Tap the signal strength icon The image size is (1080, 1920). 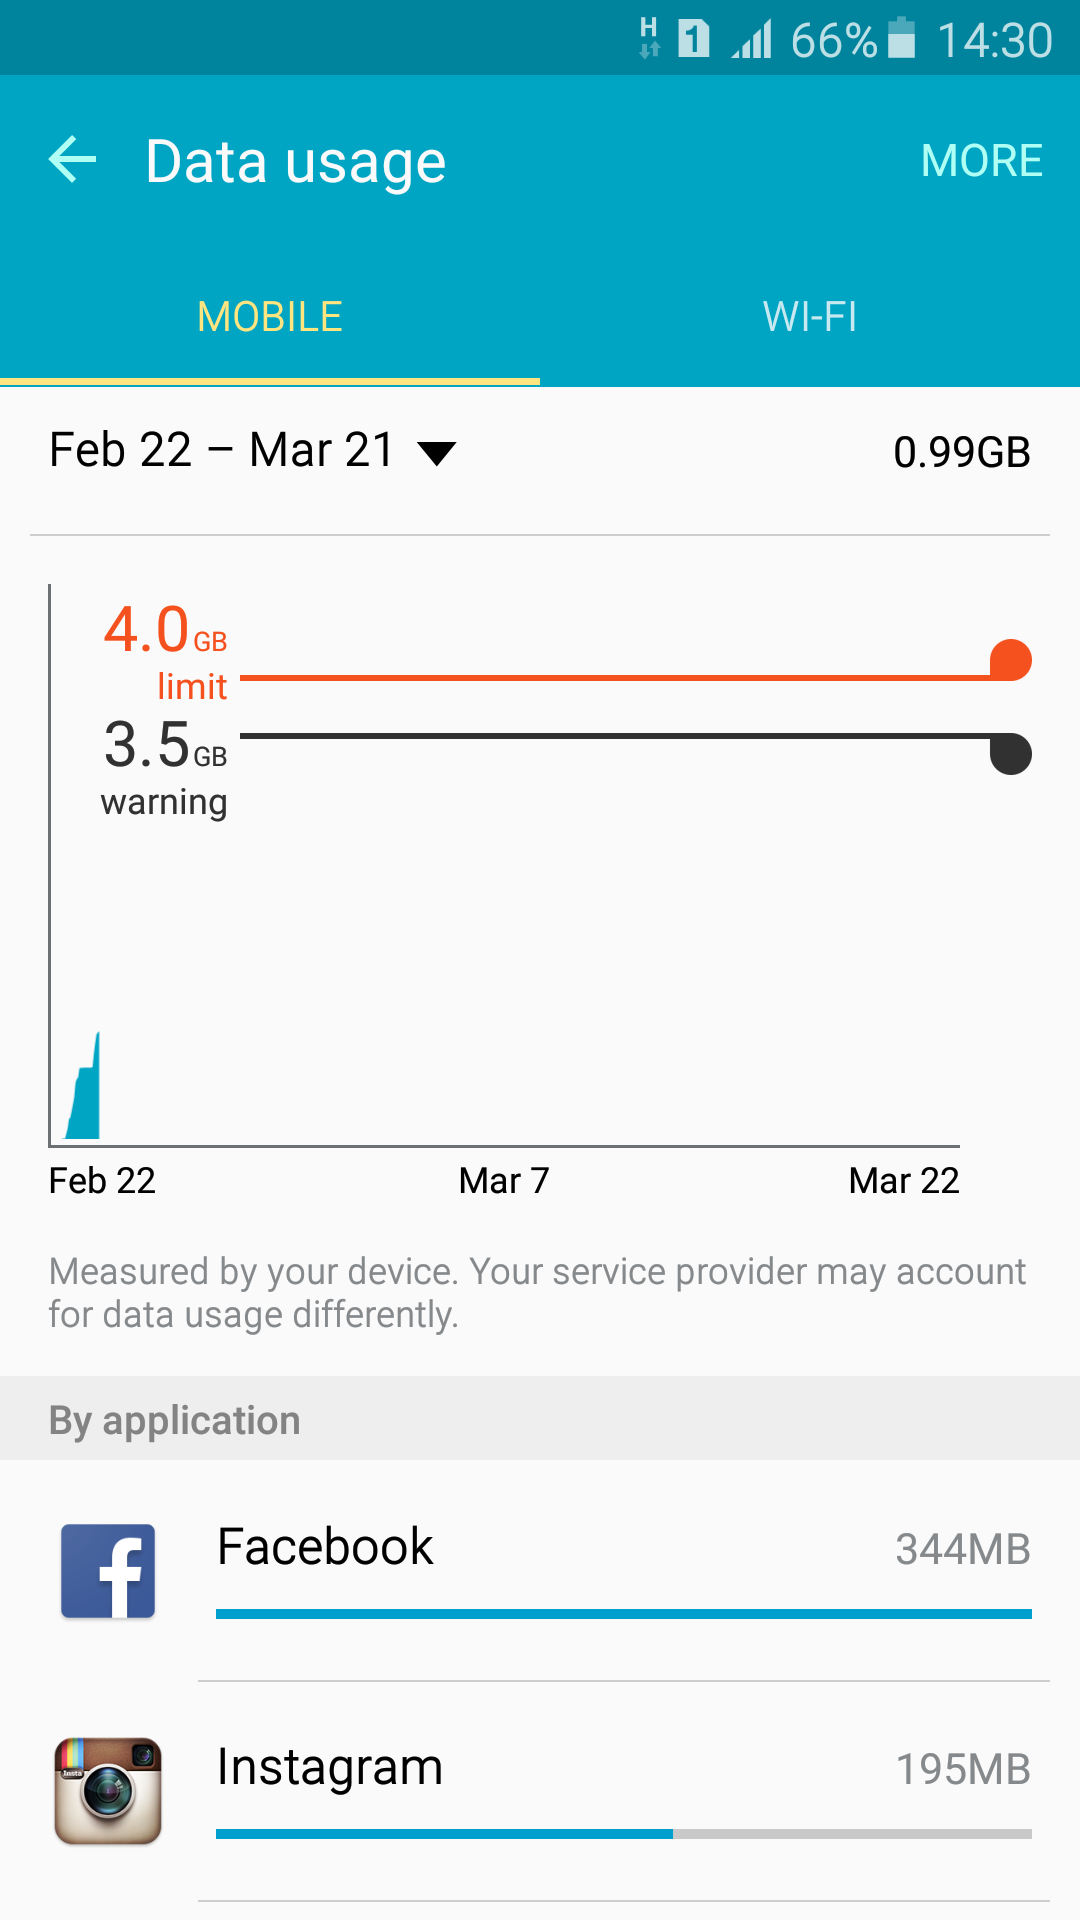[752, 40]
